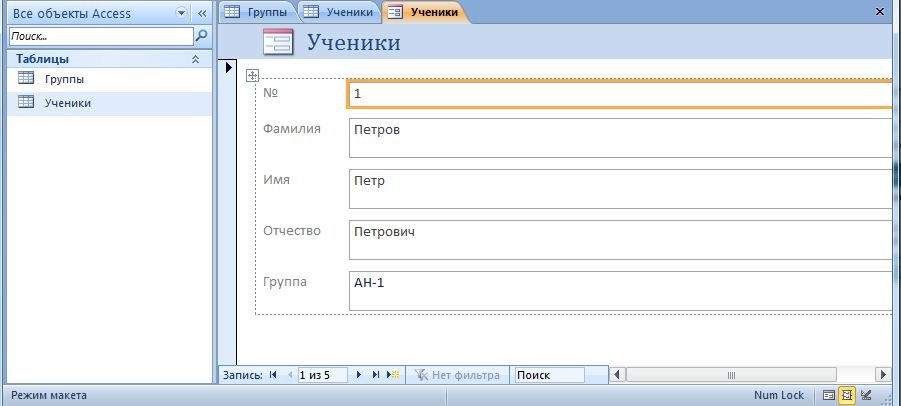Switch to Form view in status bar
The height and width of the screenshot is (406, 901).
828,395
